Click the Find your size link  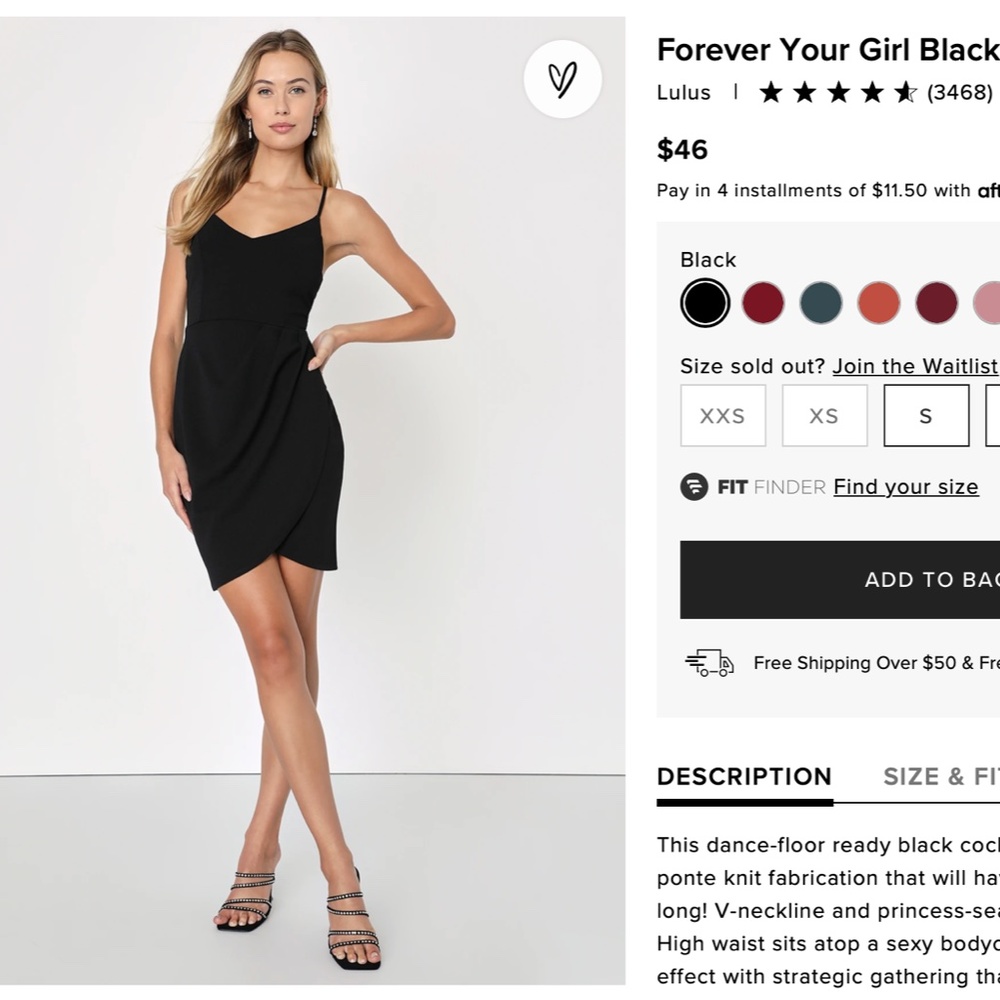[x=905, y=487]
